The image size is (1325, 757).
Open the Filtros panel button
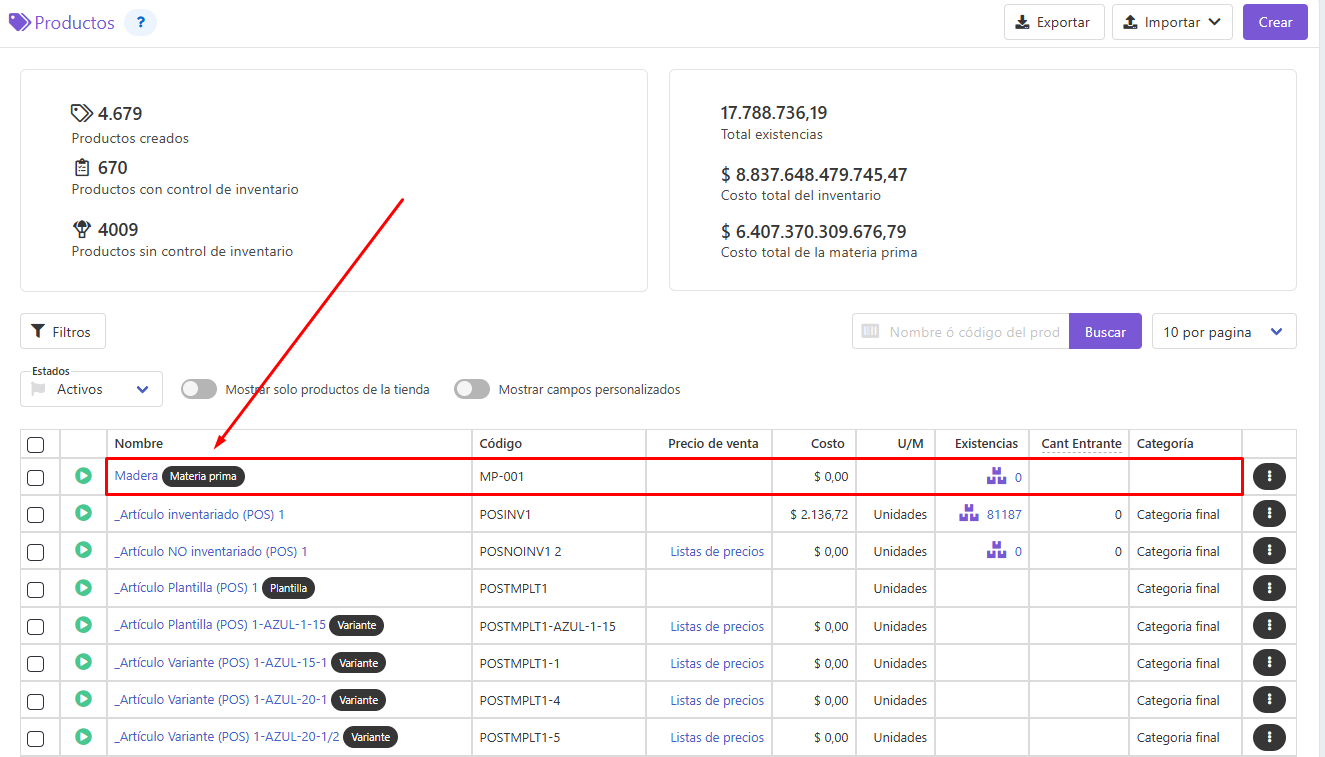63,331
